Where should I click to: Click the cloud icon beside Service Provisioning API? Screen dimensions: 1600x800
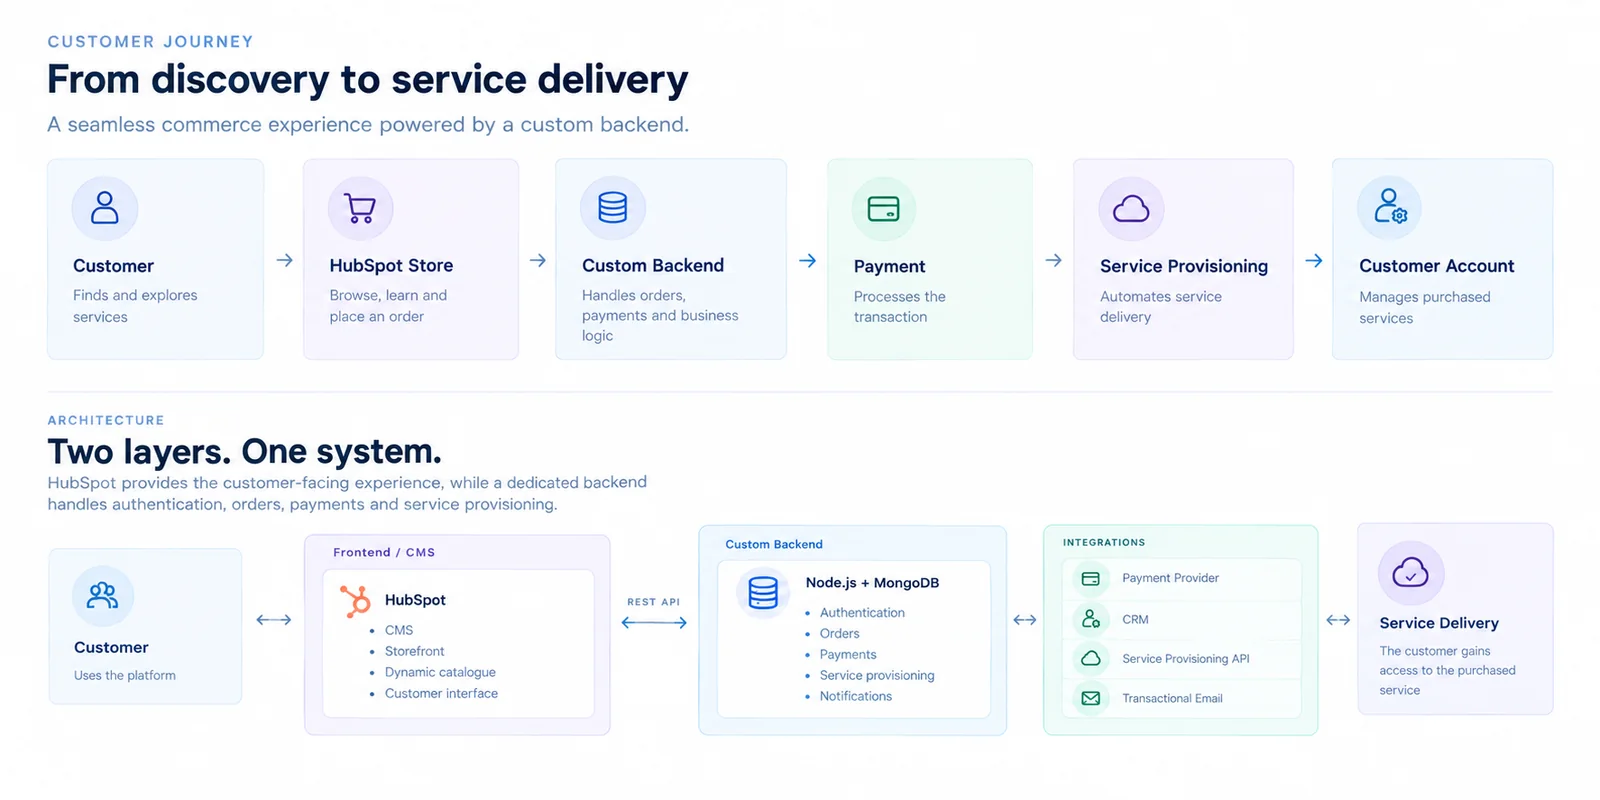pos(1091,658)
